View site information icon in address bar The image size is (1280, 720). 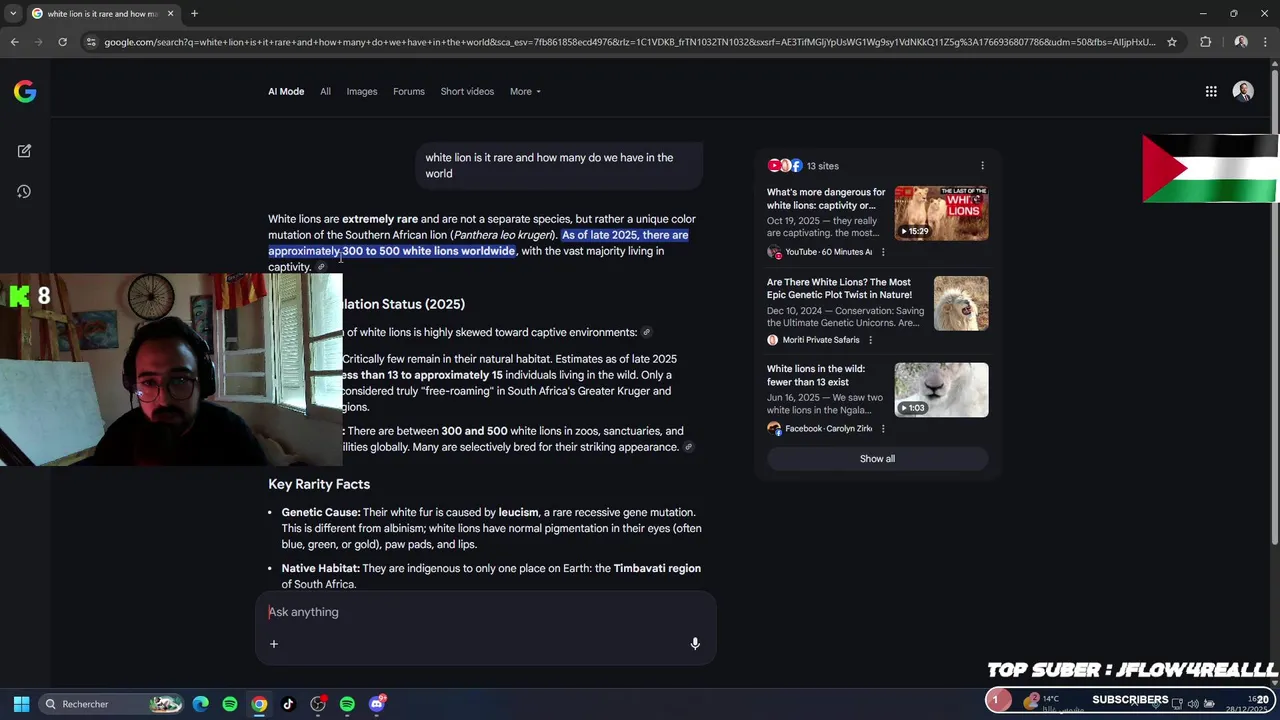click(91, 42)
